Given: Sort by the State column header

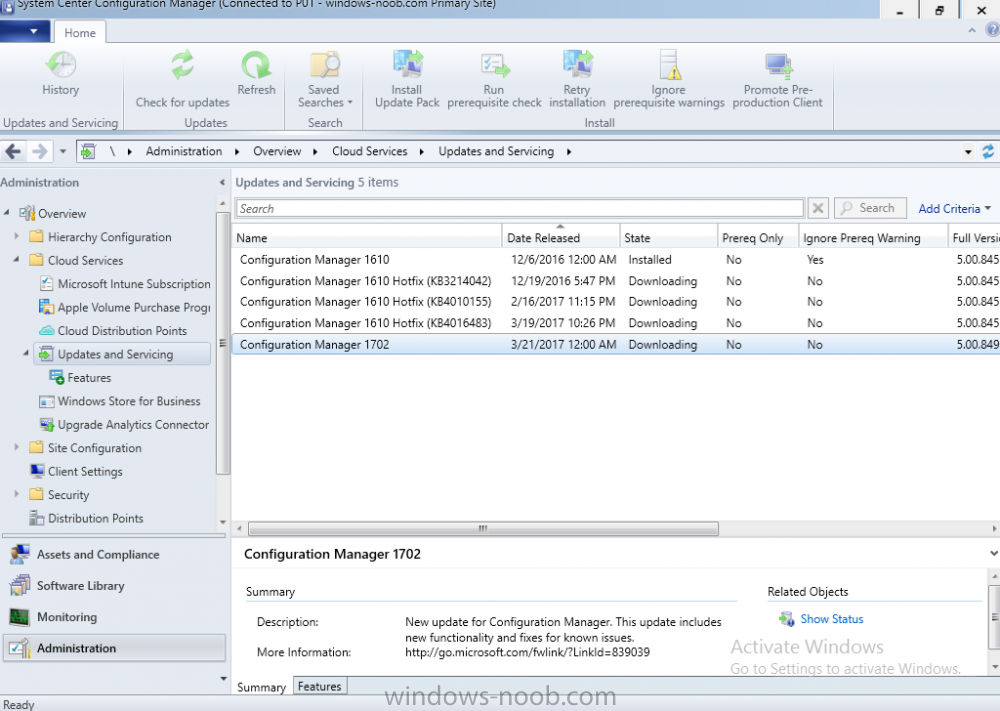Looking at the screenshot, I should [x=668, y=238].
